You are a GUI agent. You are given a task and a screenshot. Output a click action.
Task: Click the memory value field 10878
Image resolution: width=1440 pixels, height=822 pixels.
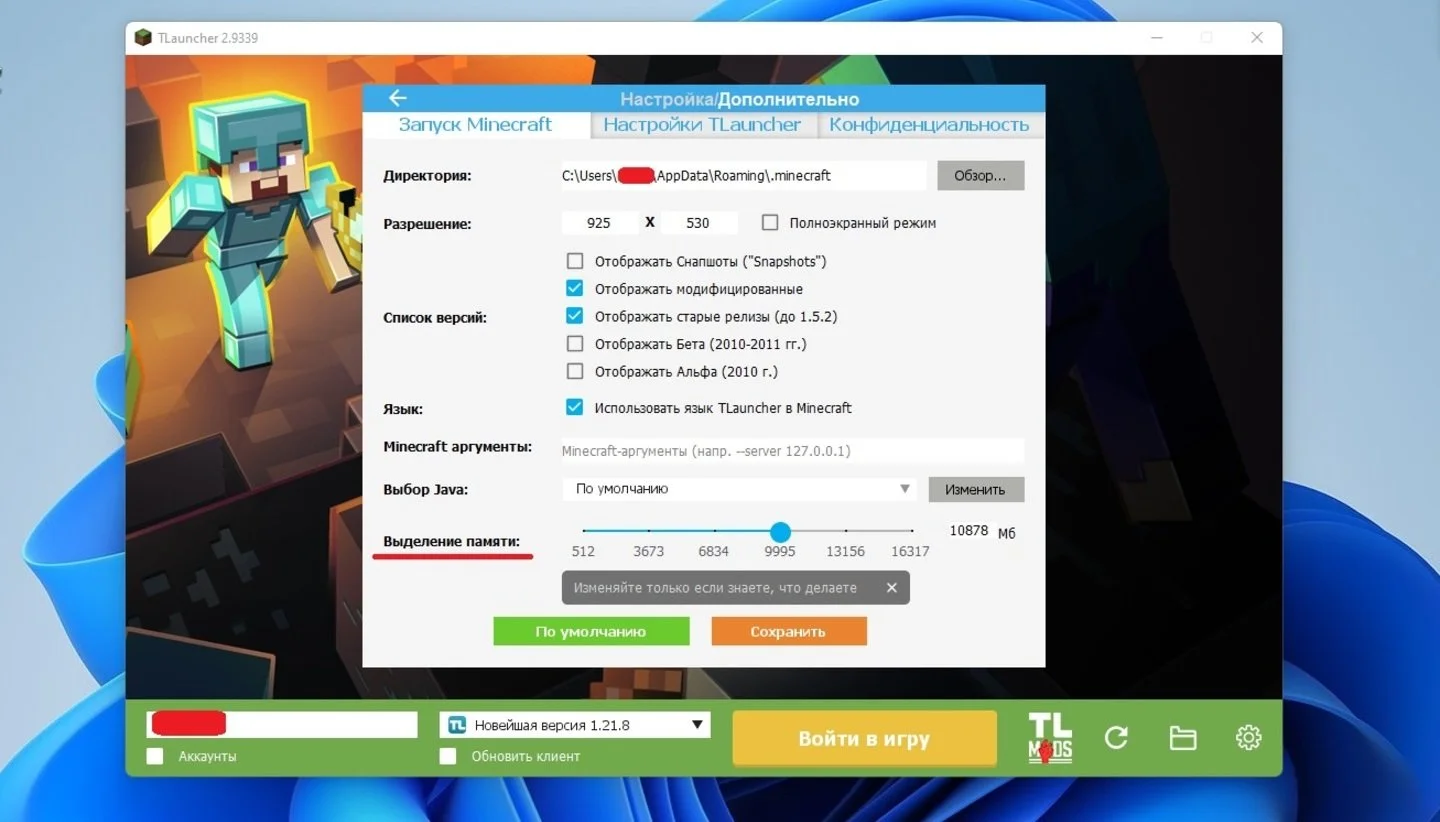[x=968, y=531]
